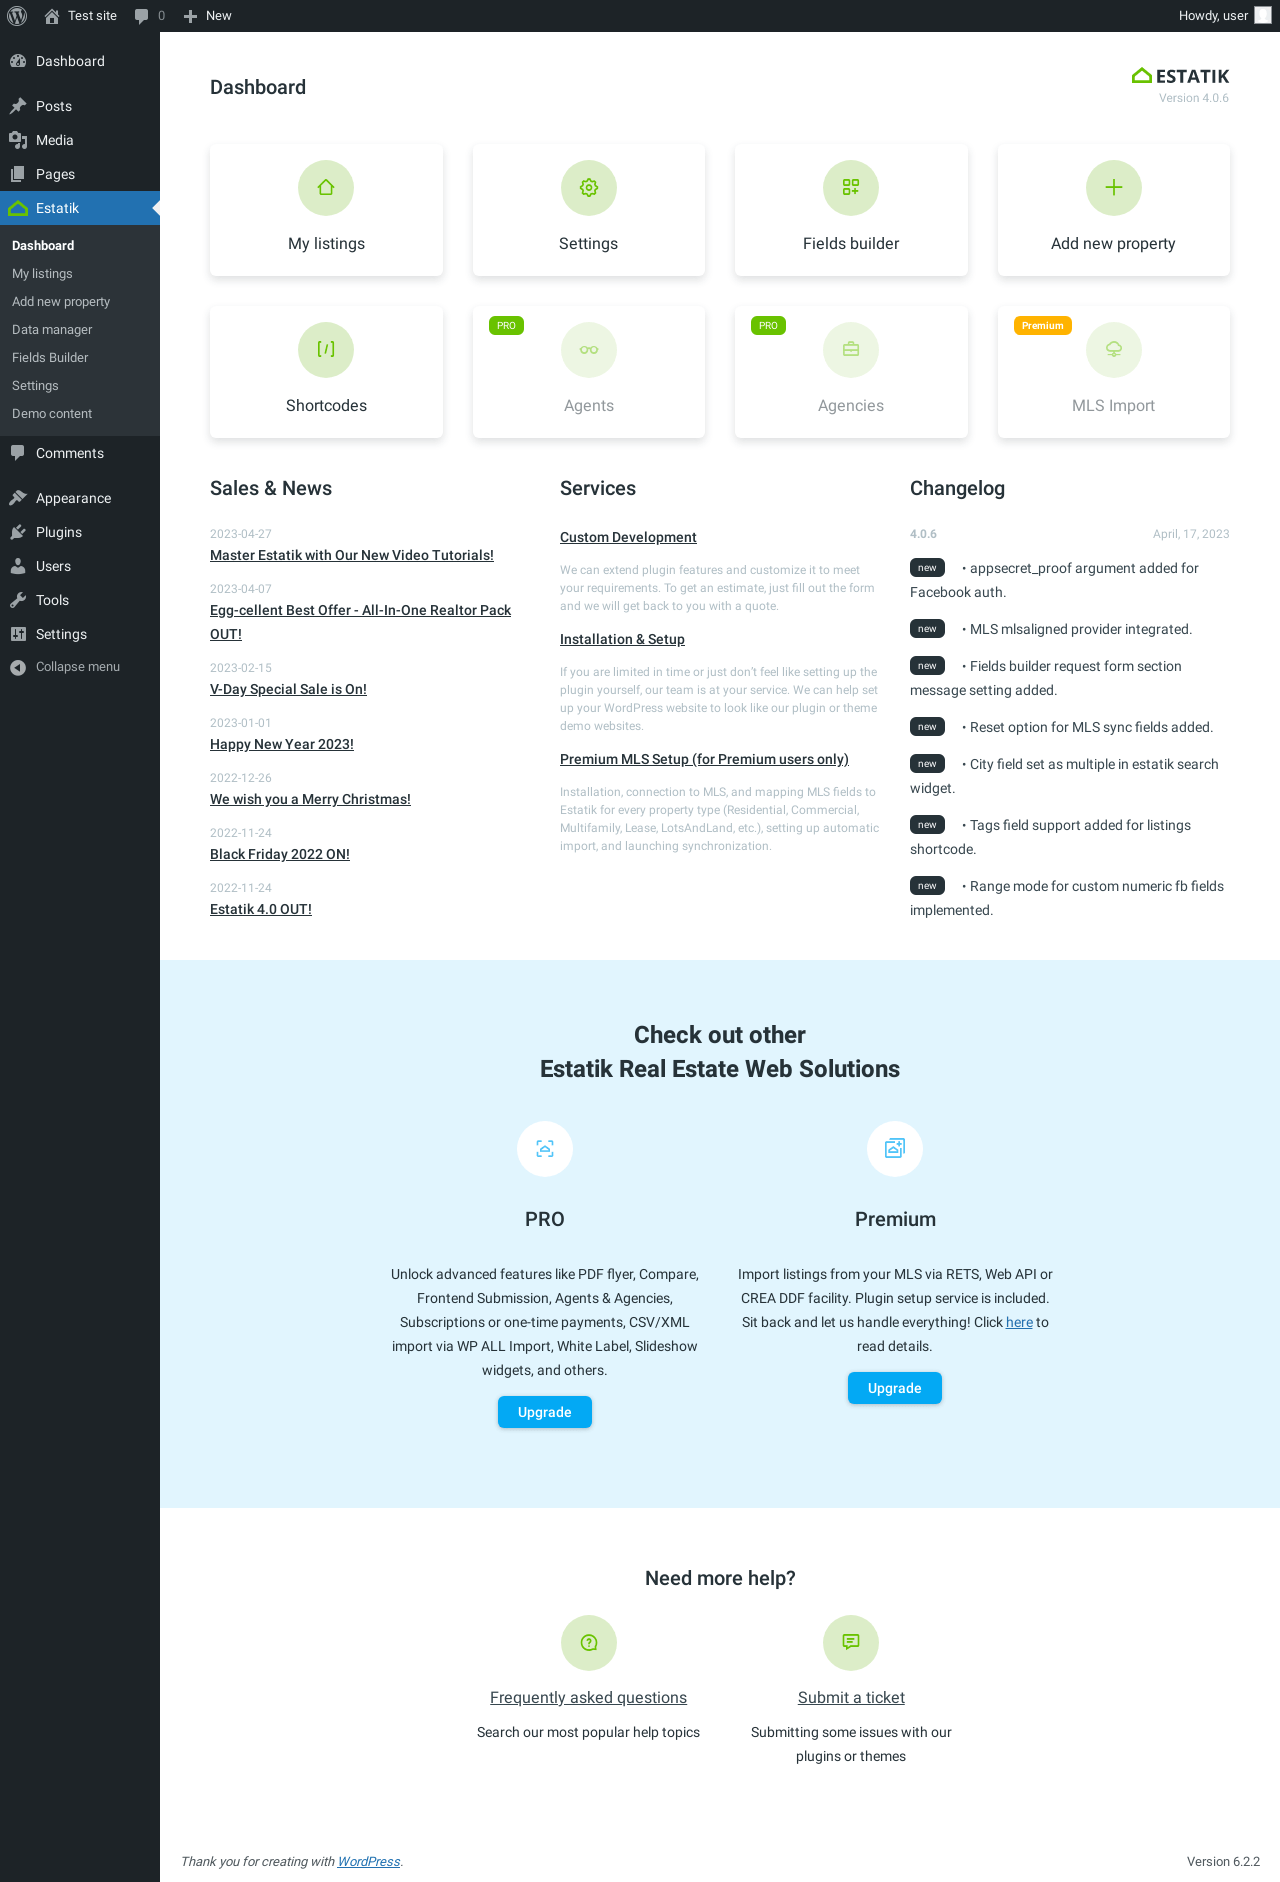Click the Estatik logo at top right
This screenshot has height=1882, width=1280.
pos(1180,76)
